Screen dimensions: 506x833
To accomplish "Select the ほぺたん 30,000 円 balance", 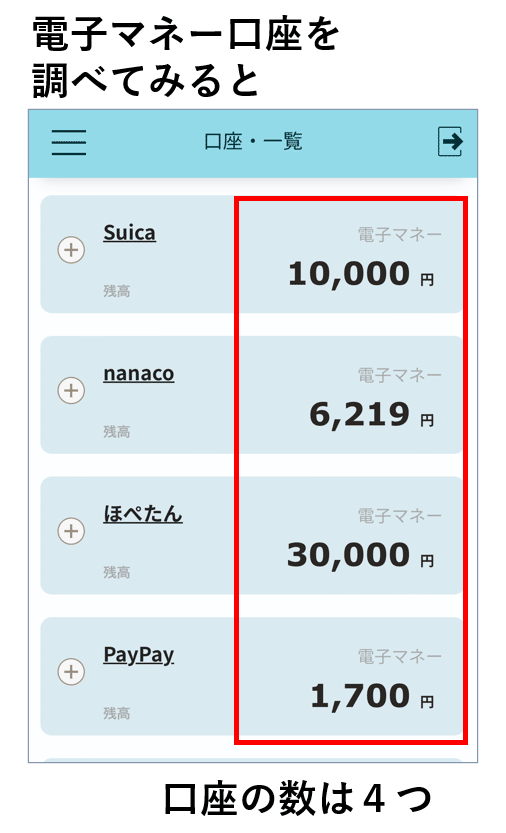I will 361,555.
